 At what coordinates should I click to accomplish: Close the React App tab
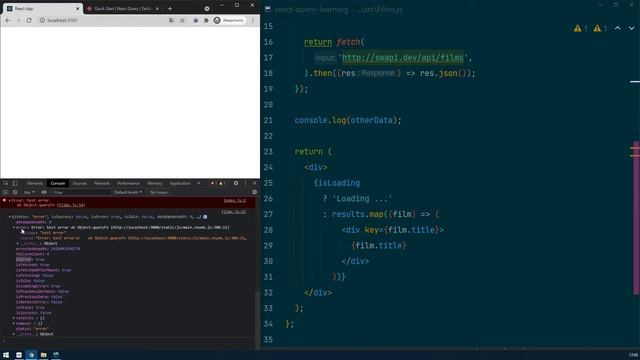(77, 9)
